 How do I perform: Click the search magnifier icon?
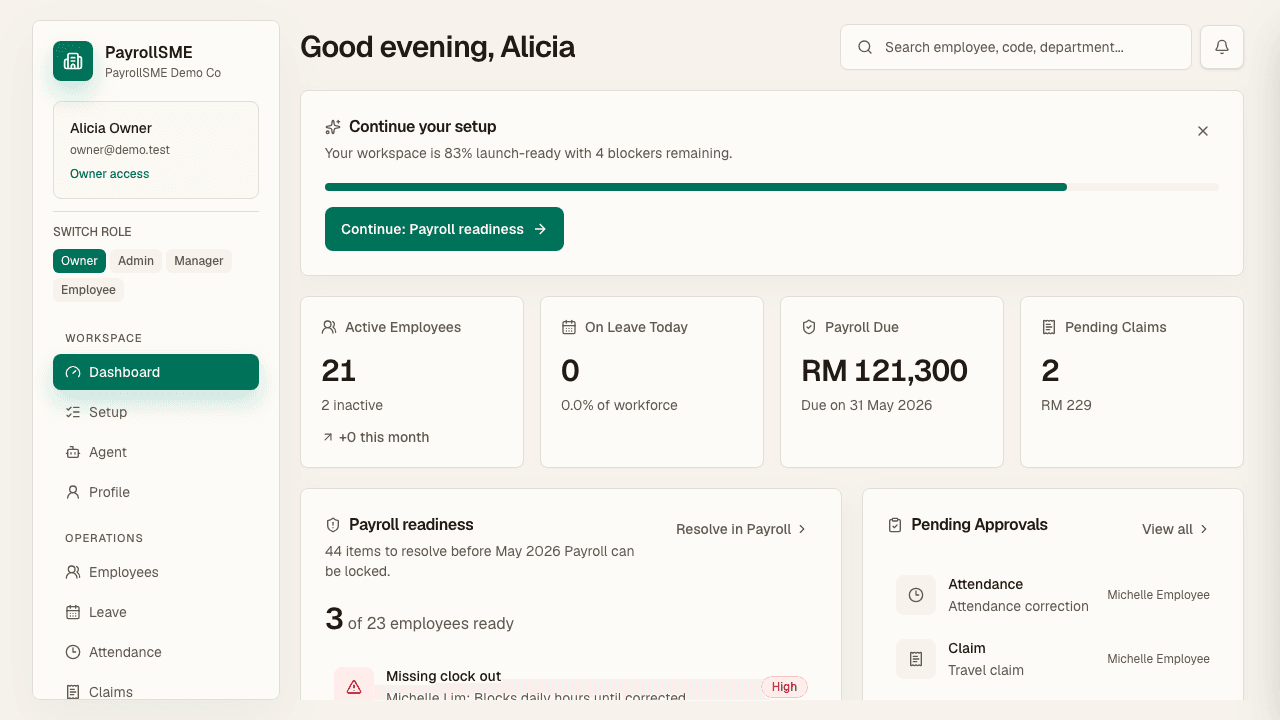(865, 47)
